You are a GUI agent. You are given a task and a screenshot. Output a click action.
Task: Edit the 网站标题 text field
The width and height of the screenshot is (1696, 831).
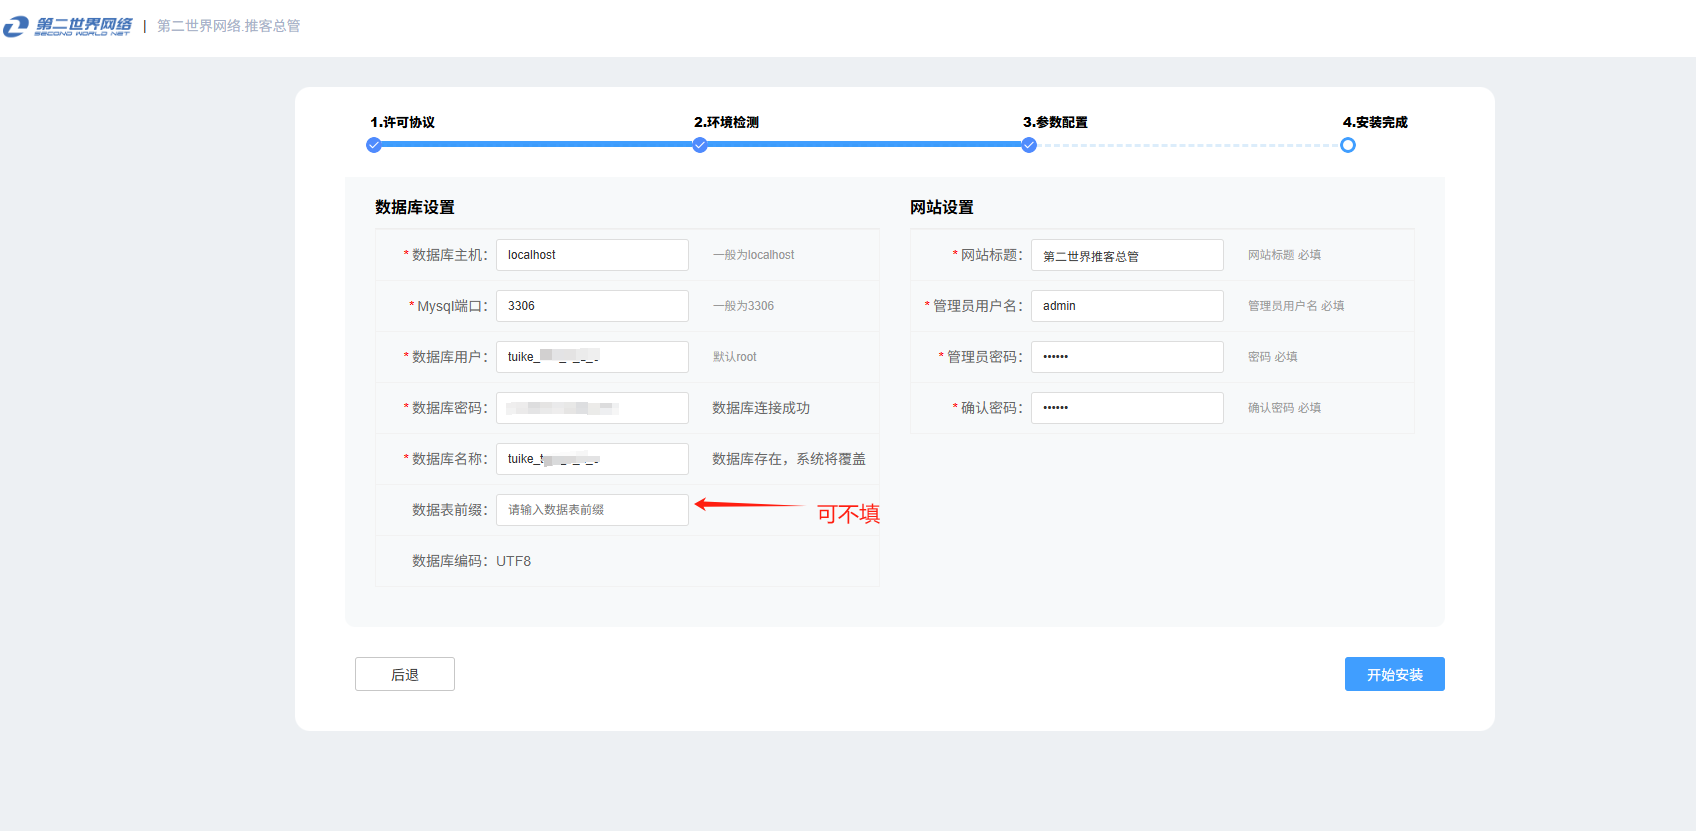pyautogui.click(x=1127, y=255)
